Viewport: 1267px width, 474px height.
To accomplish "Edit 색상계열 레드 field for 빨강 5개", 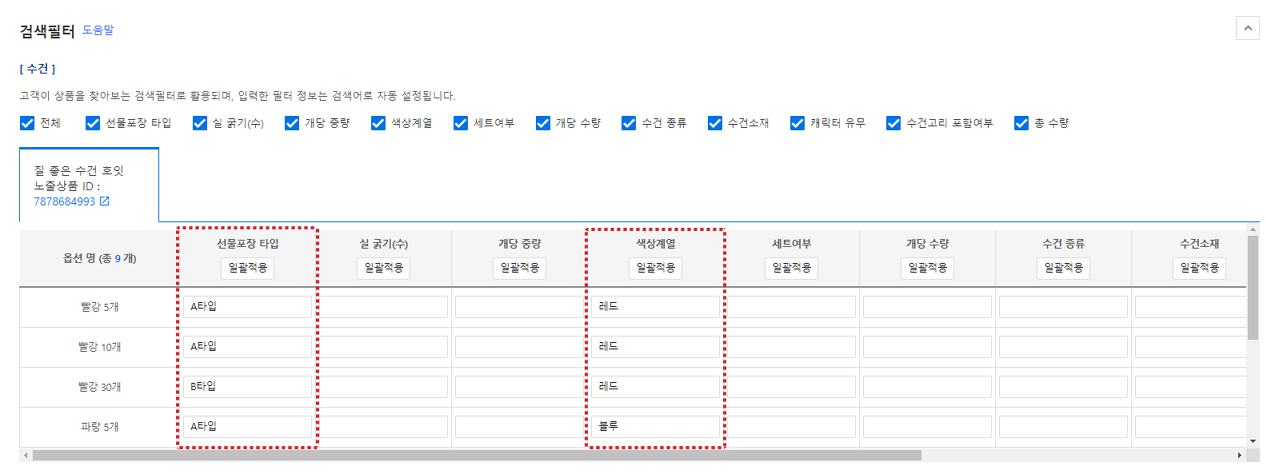I will (655, 307).
